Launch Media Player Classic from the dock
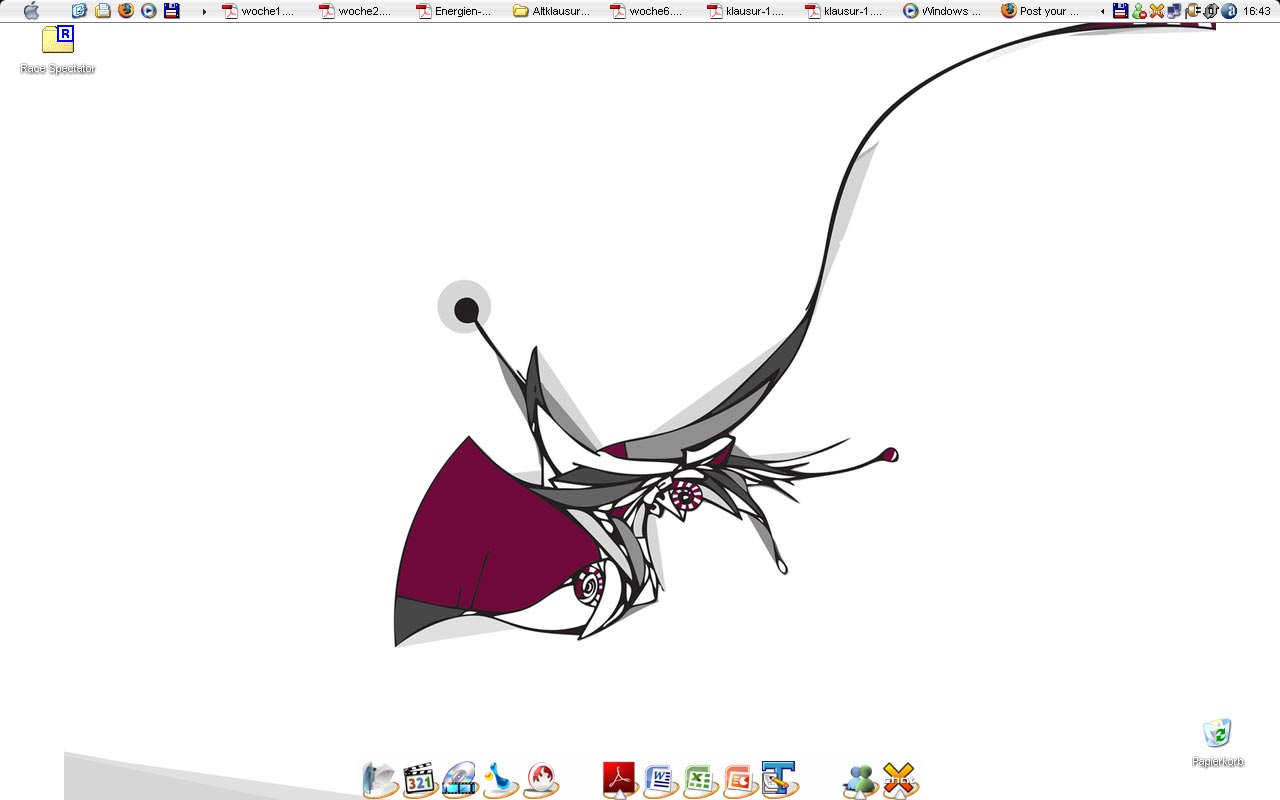1280x800 pixels. (x=421, y=780)
